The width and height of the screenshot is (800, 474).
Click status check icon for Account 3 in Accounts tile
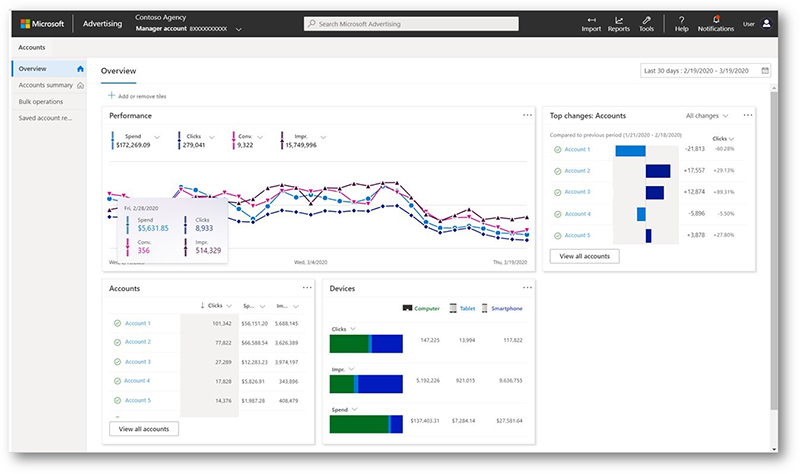(117, 362)
